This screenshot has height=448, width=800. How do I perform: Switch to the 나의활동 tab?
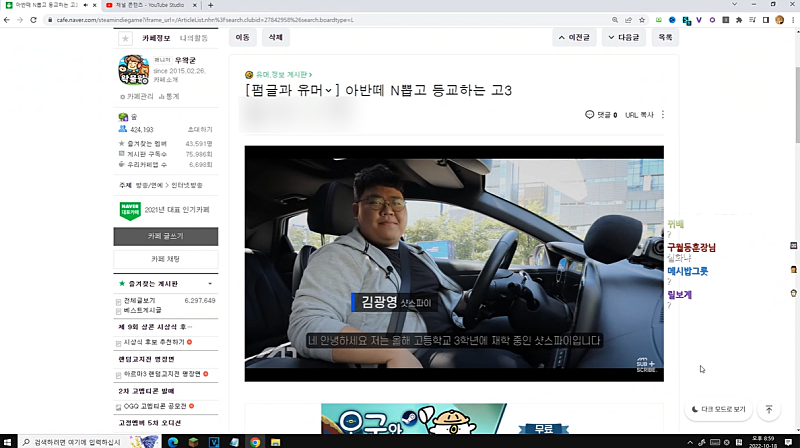(x=195, y=38)
